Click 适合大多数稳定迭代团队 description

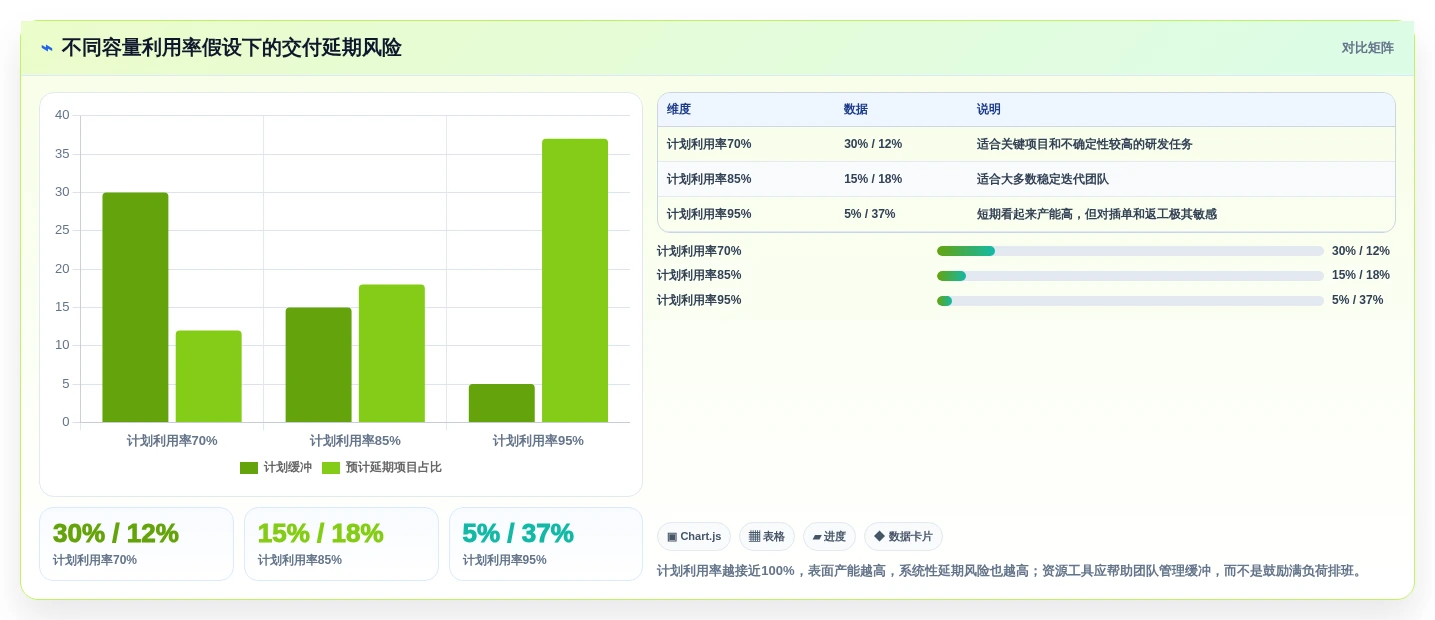pos(1043,179)
